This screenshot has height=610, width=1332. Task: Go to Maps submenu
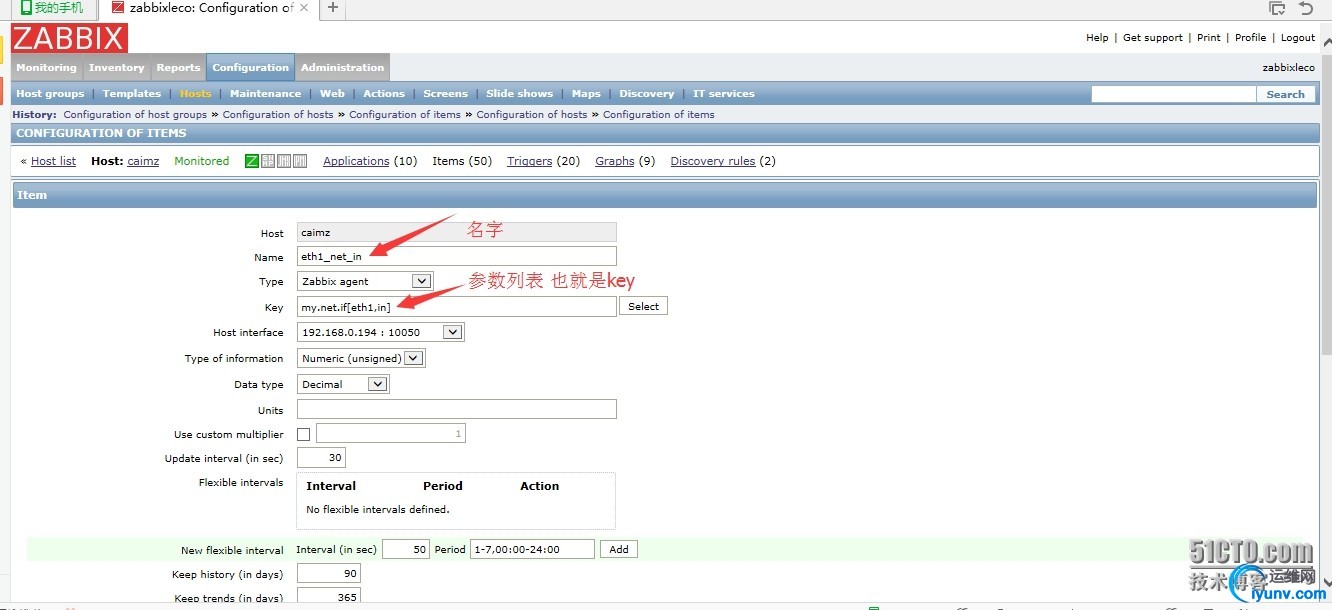[x=586, y=94]
